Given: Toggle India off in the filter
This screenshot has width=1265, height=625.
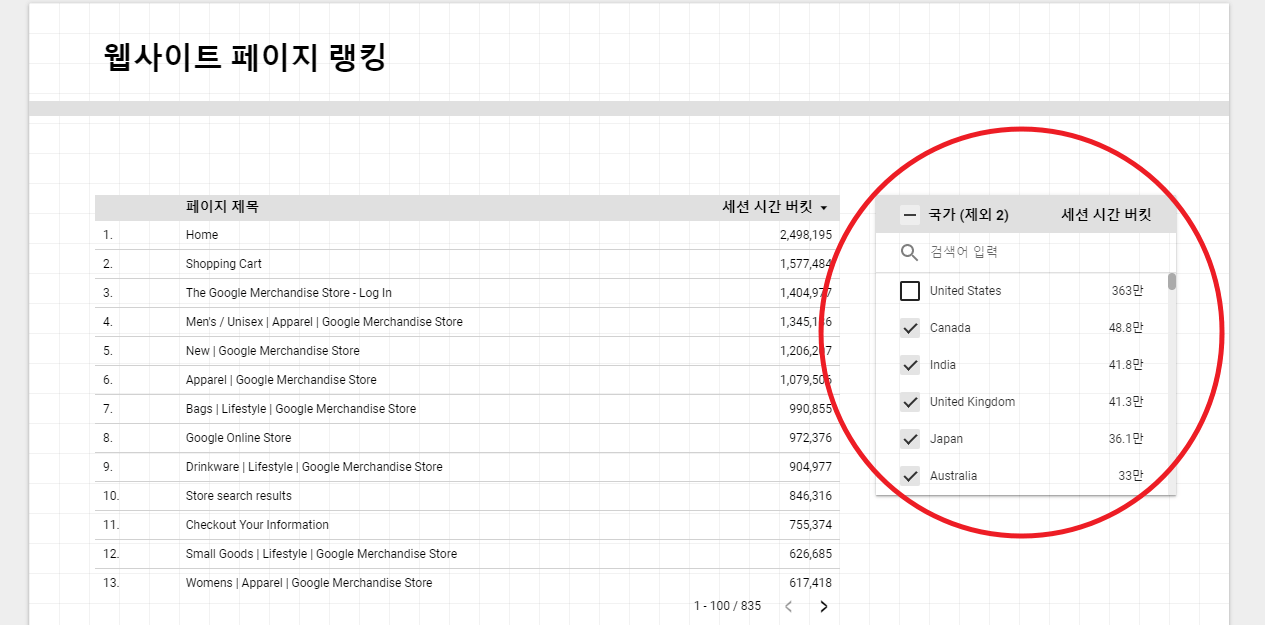Looking at the screenshot, I should [x=910, y=364].
